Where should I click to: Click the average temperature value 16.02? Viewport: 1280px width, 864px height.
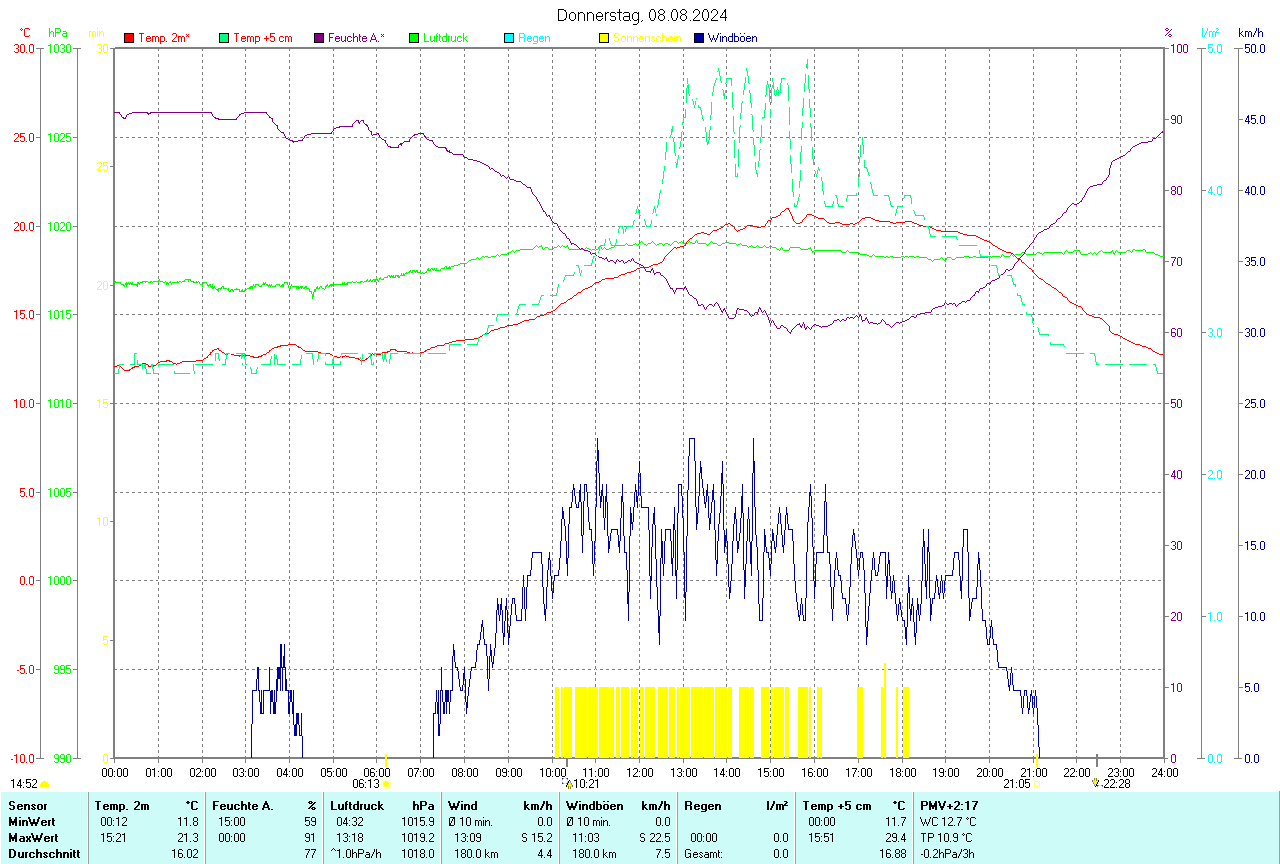[186, 854]
